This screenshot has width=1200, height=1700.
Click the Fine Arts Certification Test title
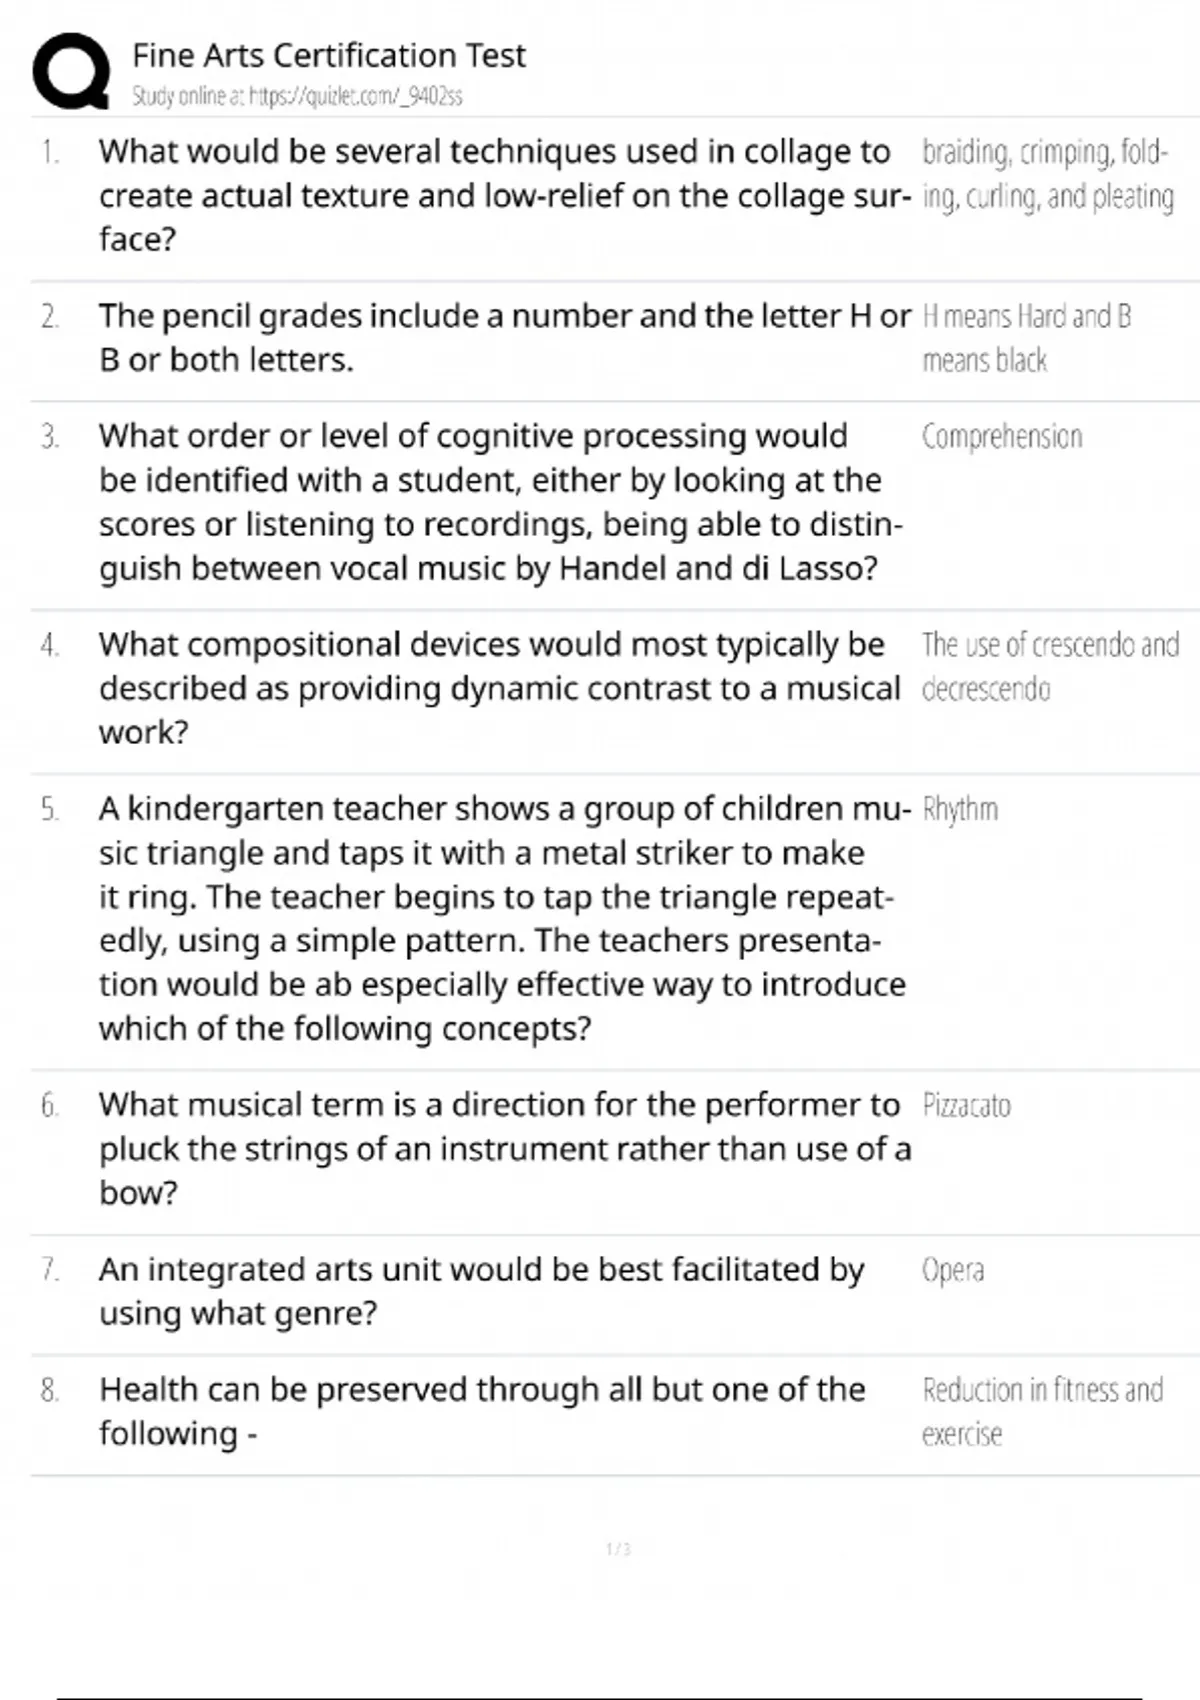[328, 55]
